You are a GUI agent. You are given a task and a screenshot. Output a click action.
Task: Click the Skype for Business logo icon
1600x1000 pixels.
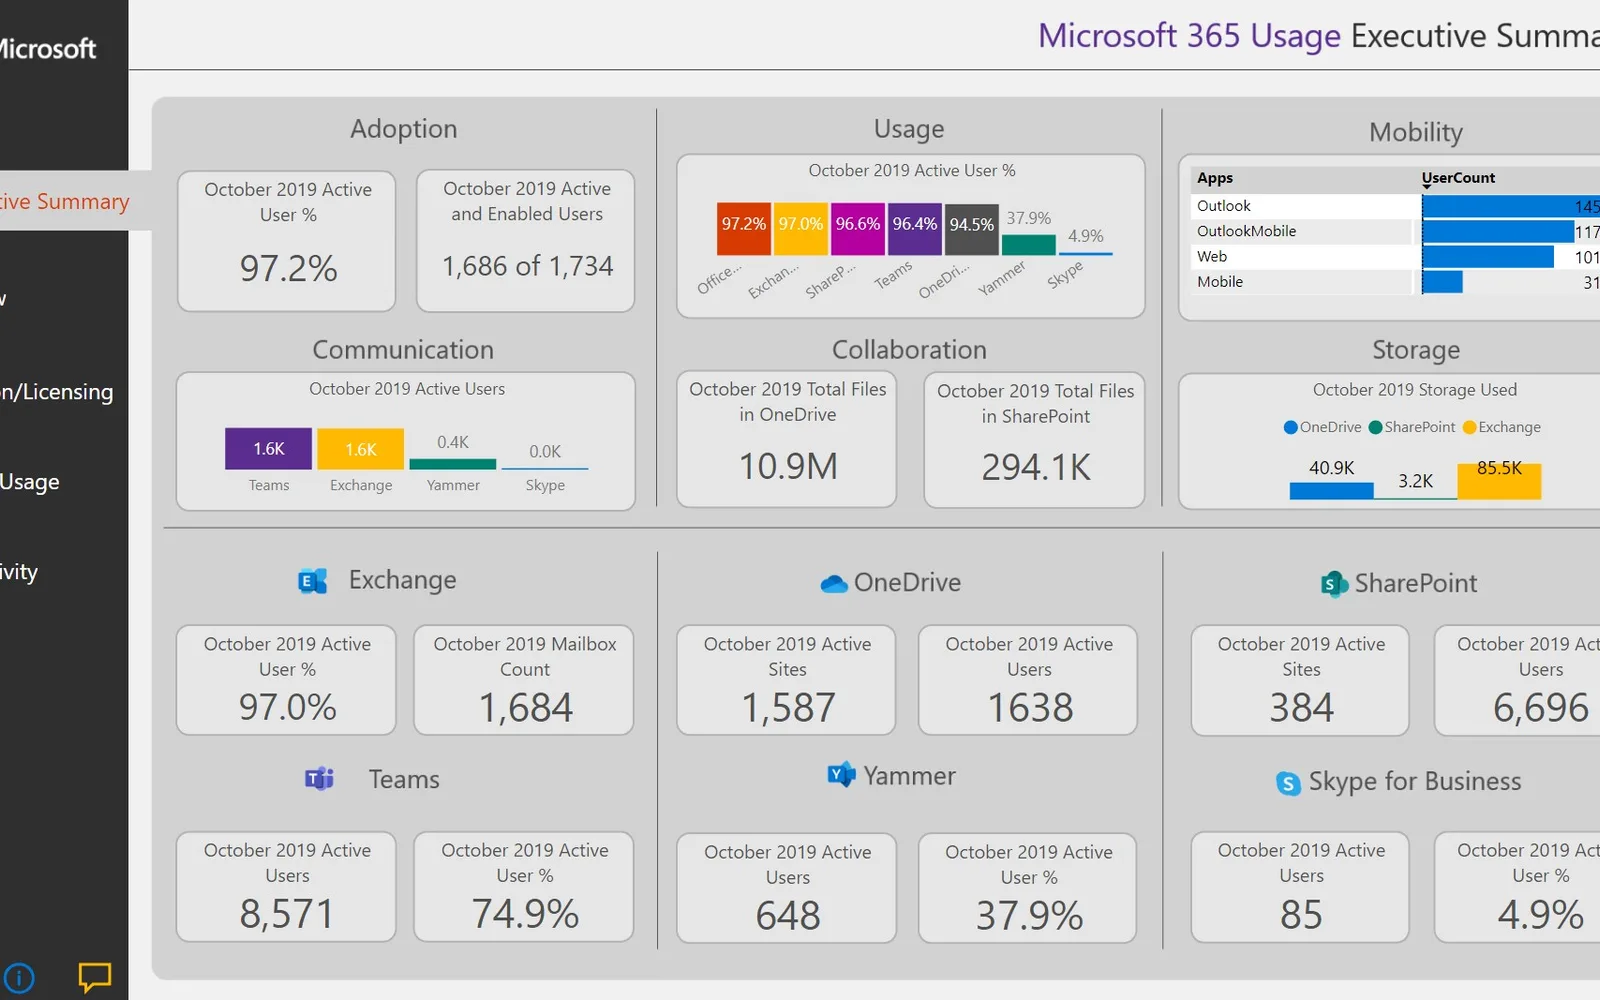click(1289, 783)
